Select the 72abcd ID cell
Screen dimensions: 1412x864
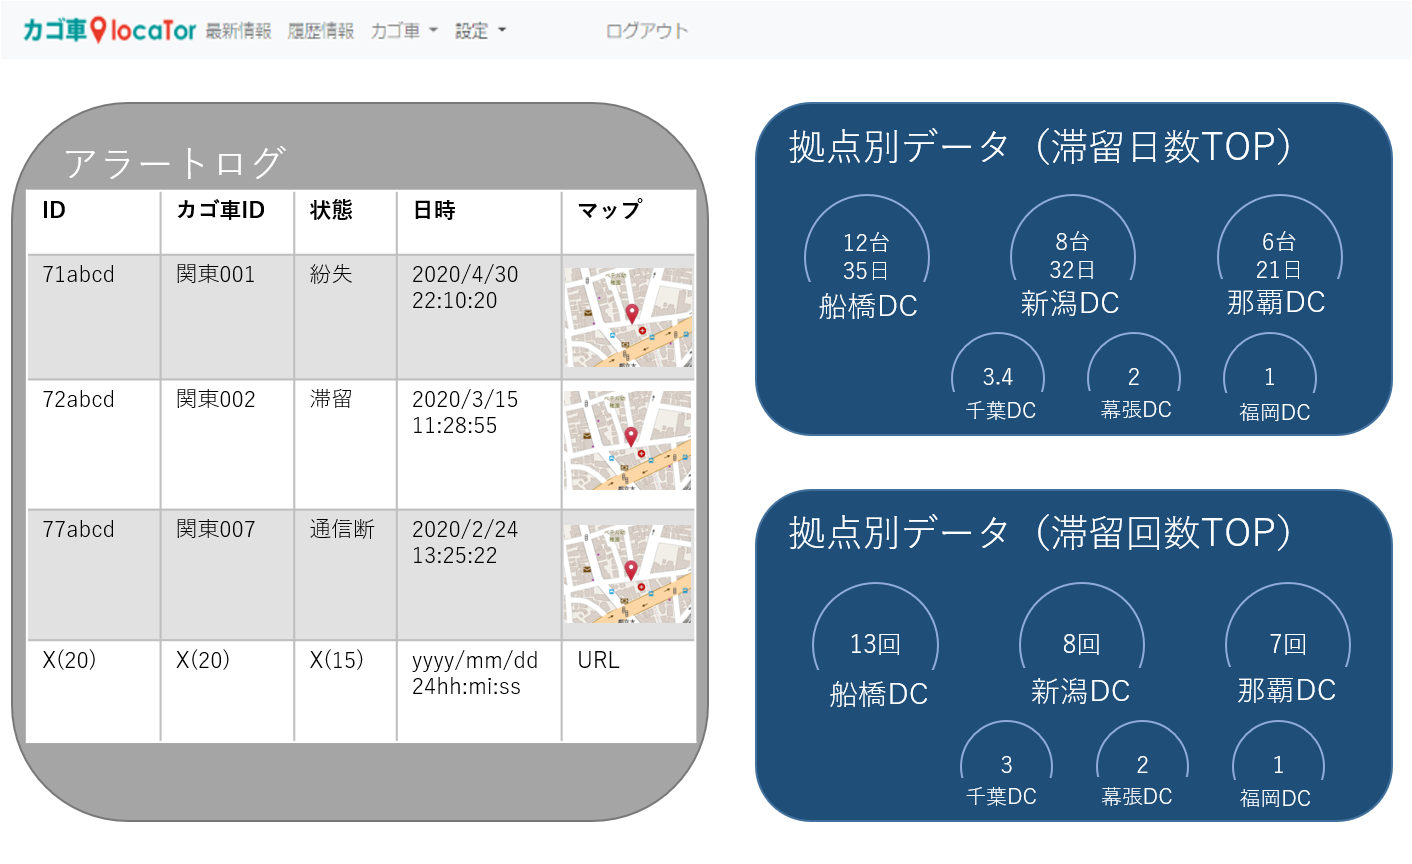tap(94, 445)
